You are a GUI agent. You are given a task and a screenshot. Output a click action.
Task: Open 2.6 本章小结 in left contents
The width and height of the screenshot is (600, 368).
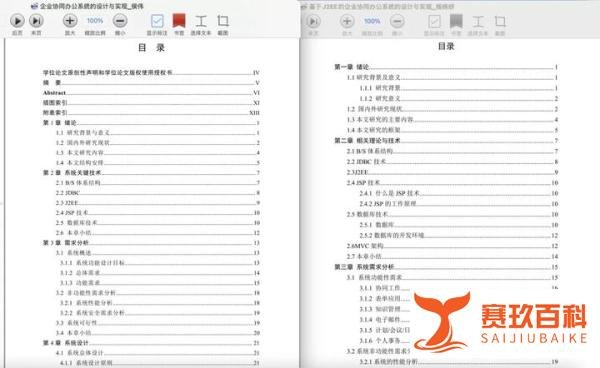tap(158, 233)
